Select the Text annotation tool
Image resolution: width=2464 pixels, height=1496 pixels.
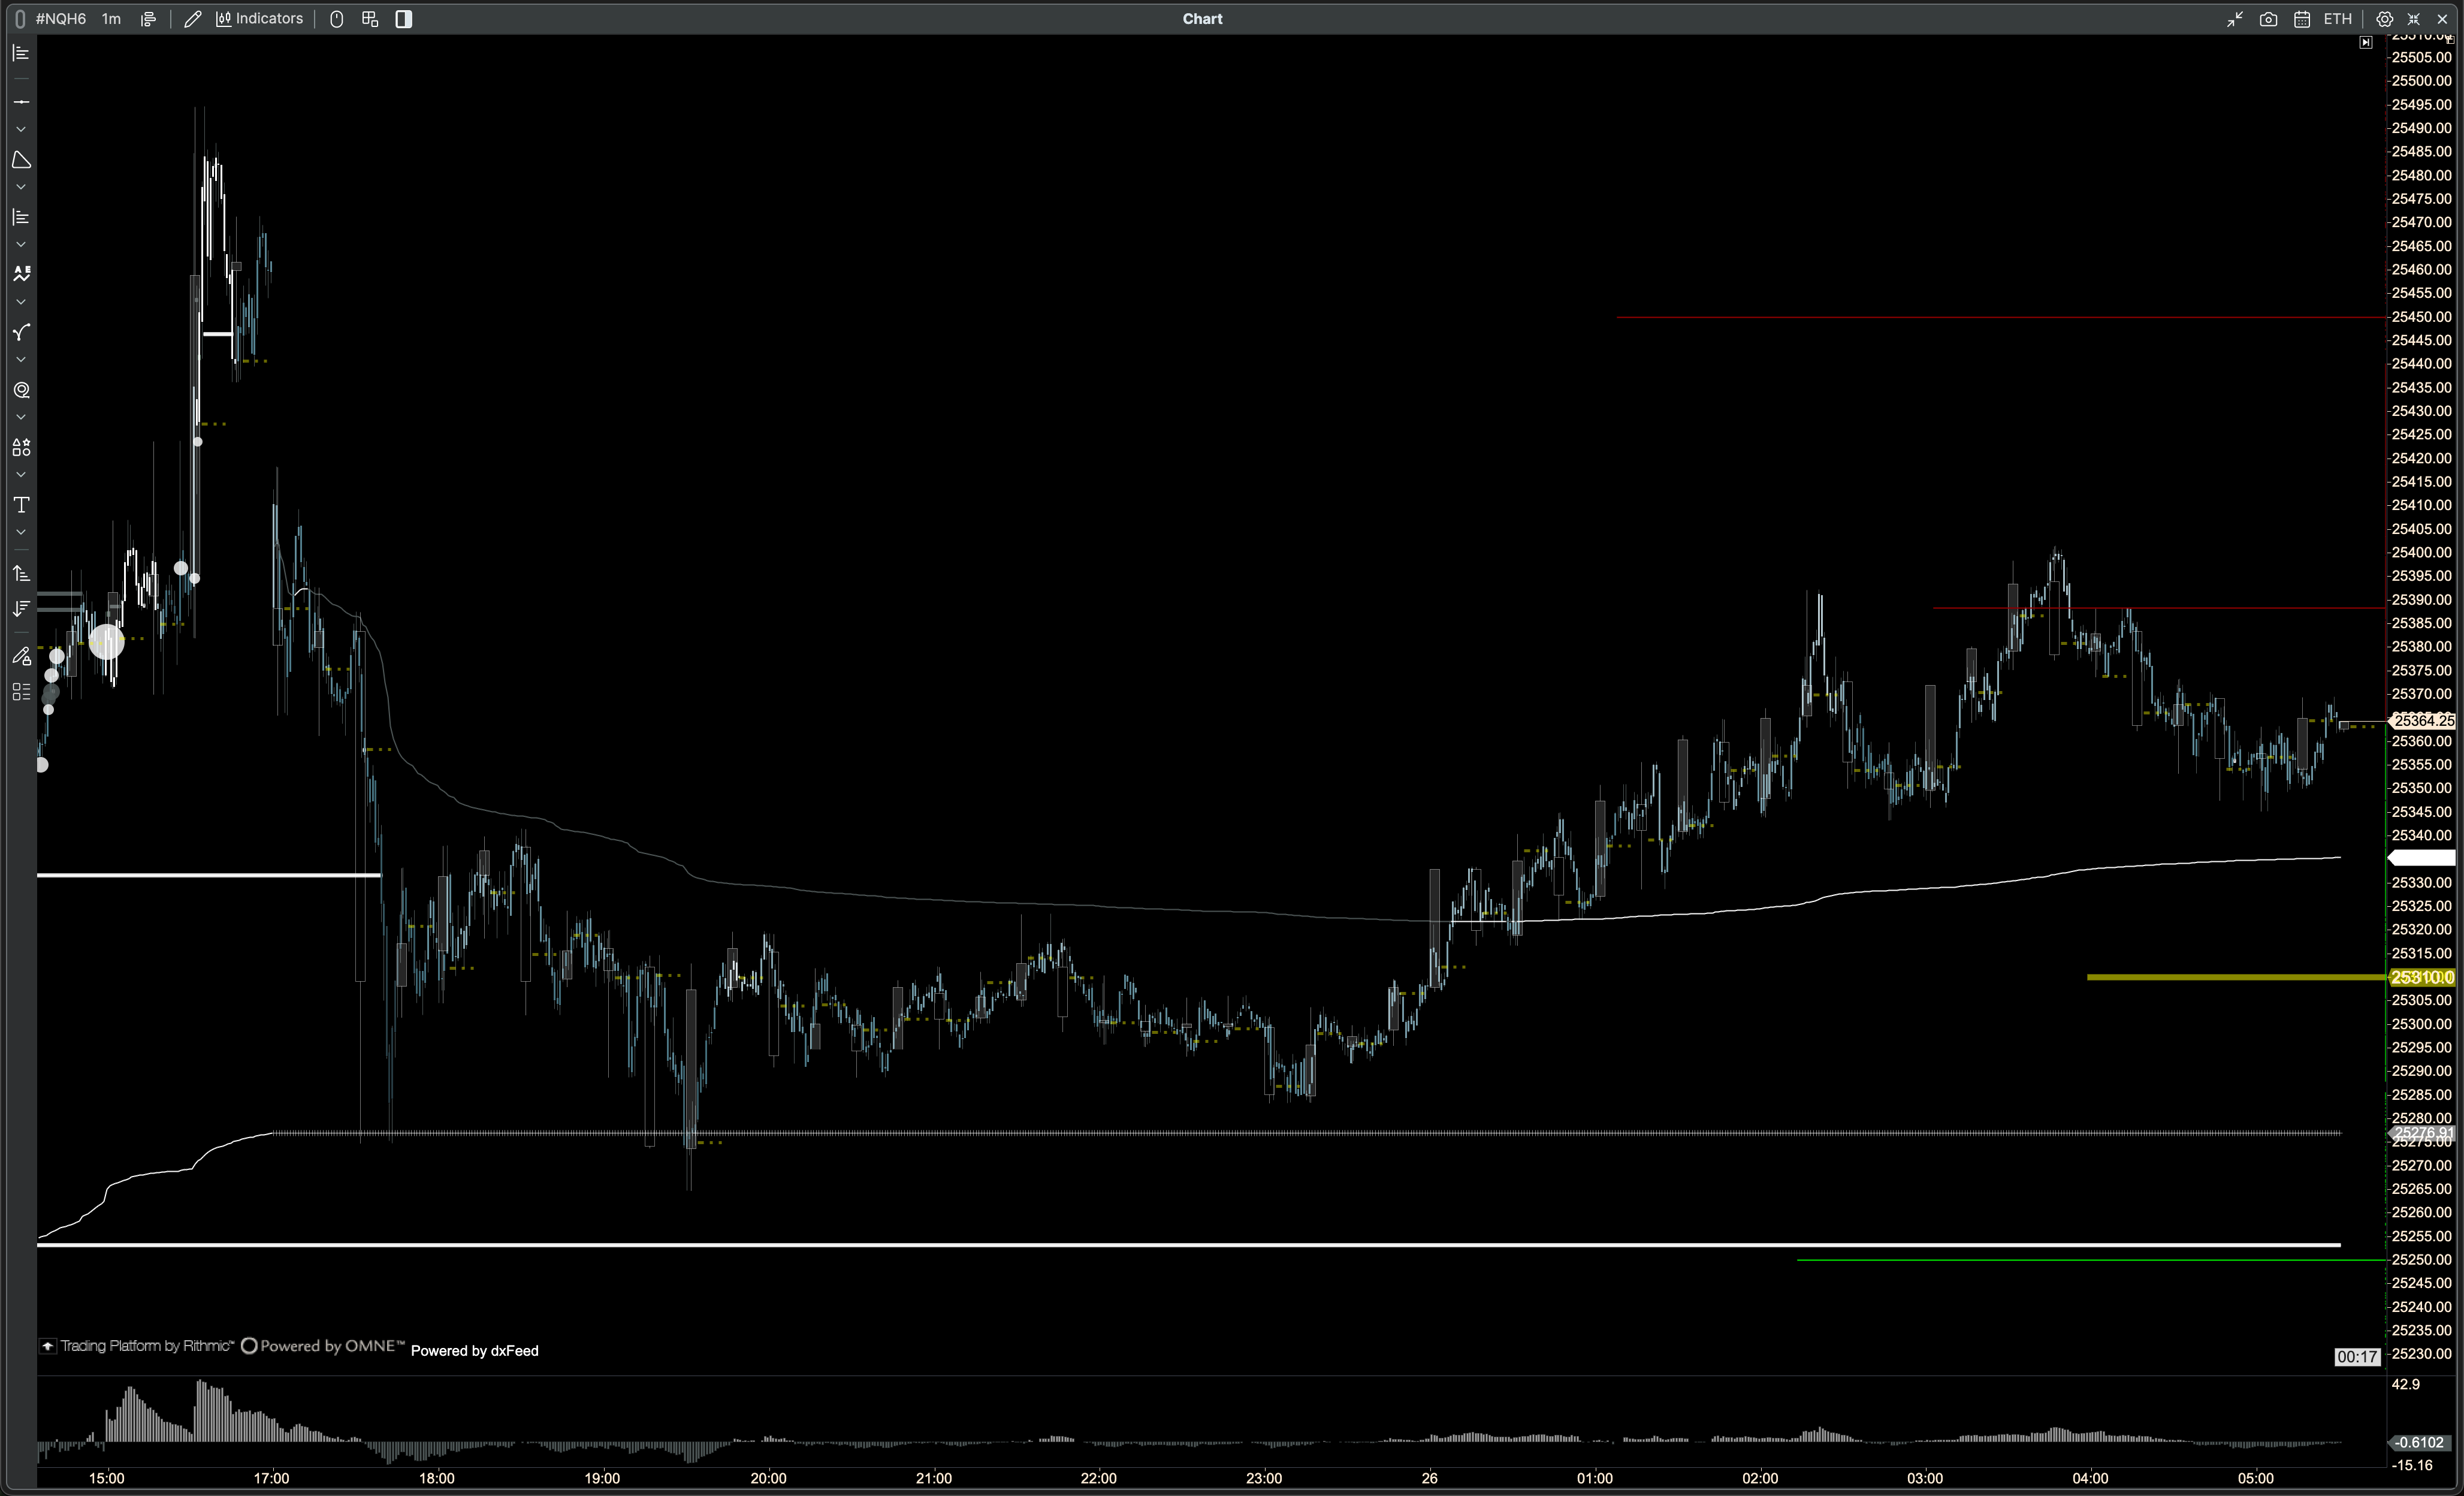pos(21,505)
